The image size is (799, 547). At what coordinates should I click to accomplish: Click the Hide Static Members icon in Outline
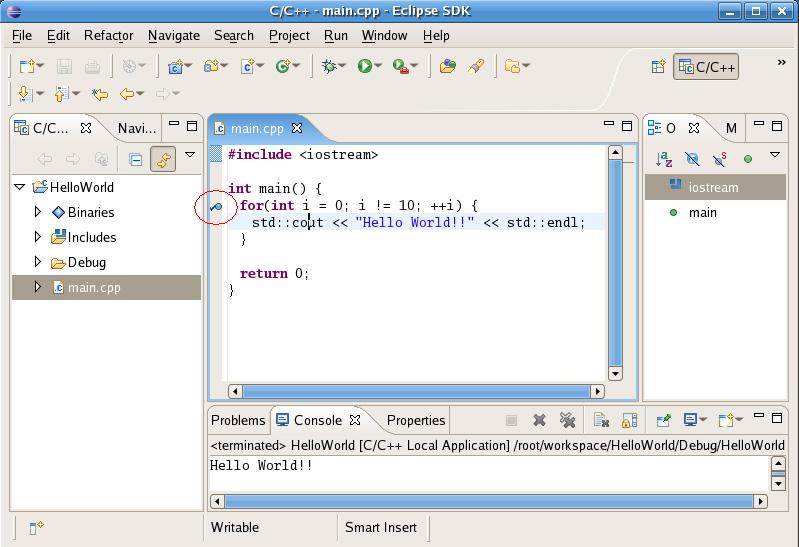tap(719, 159)
